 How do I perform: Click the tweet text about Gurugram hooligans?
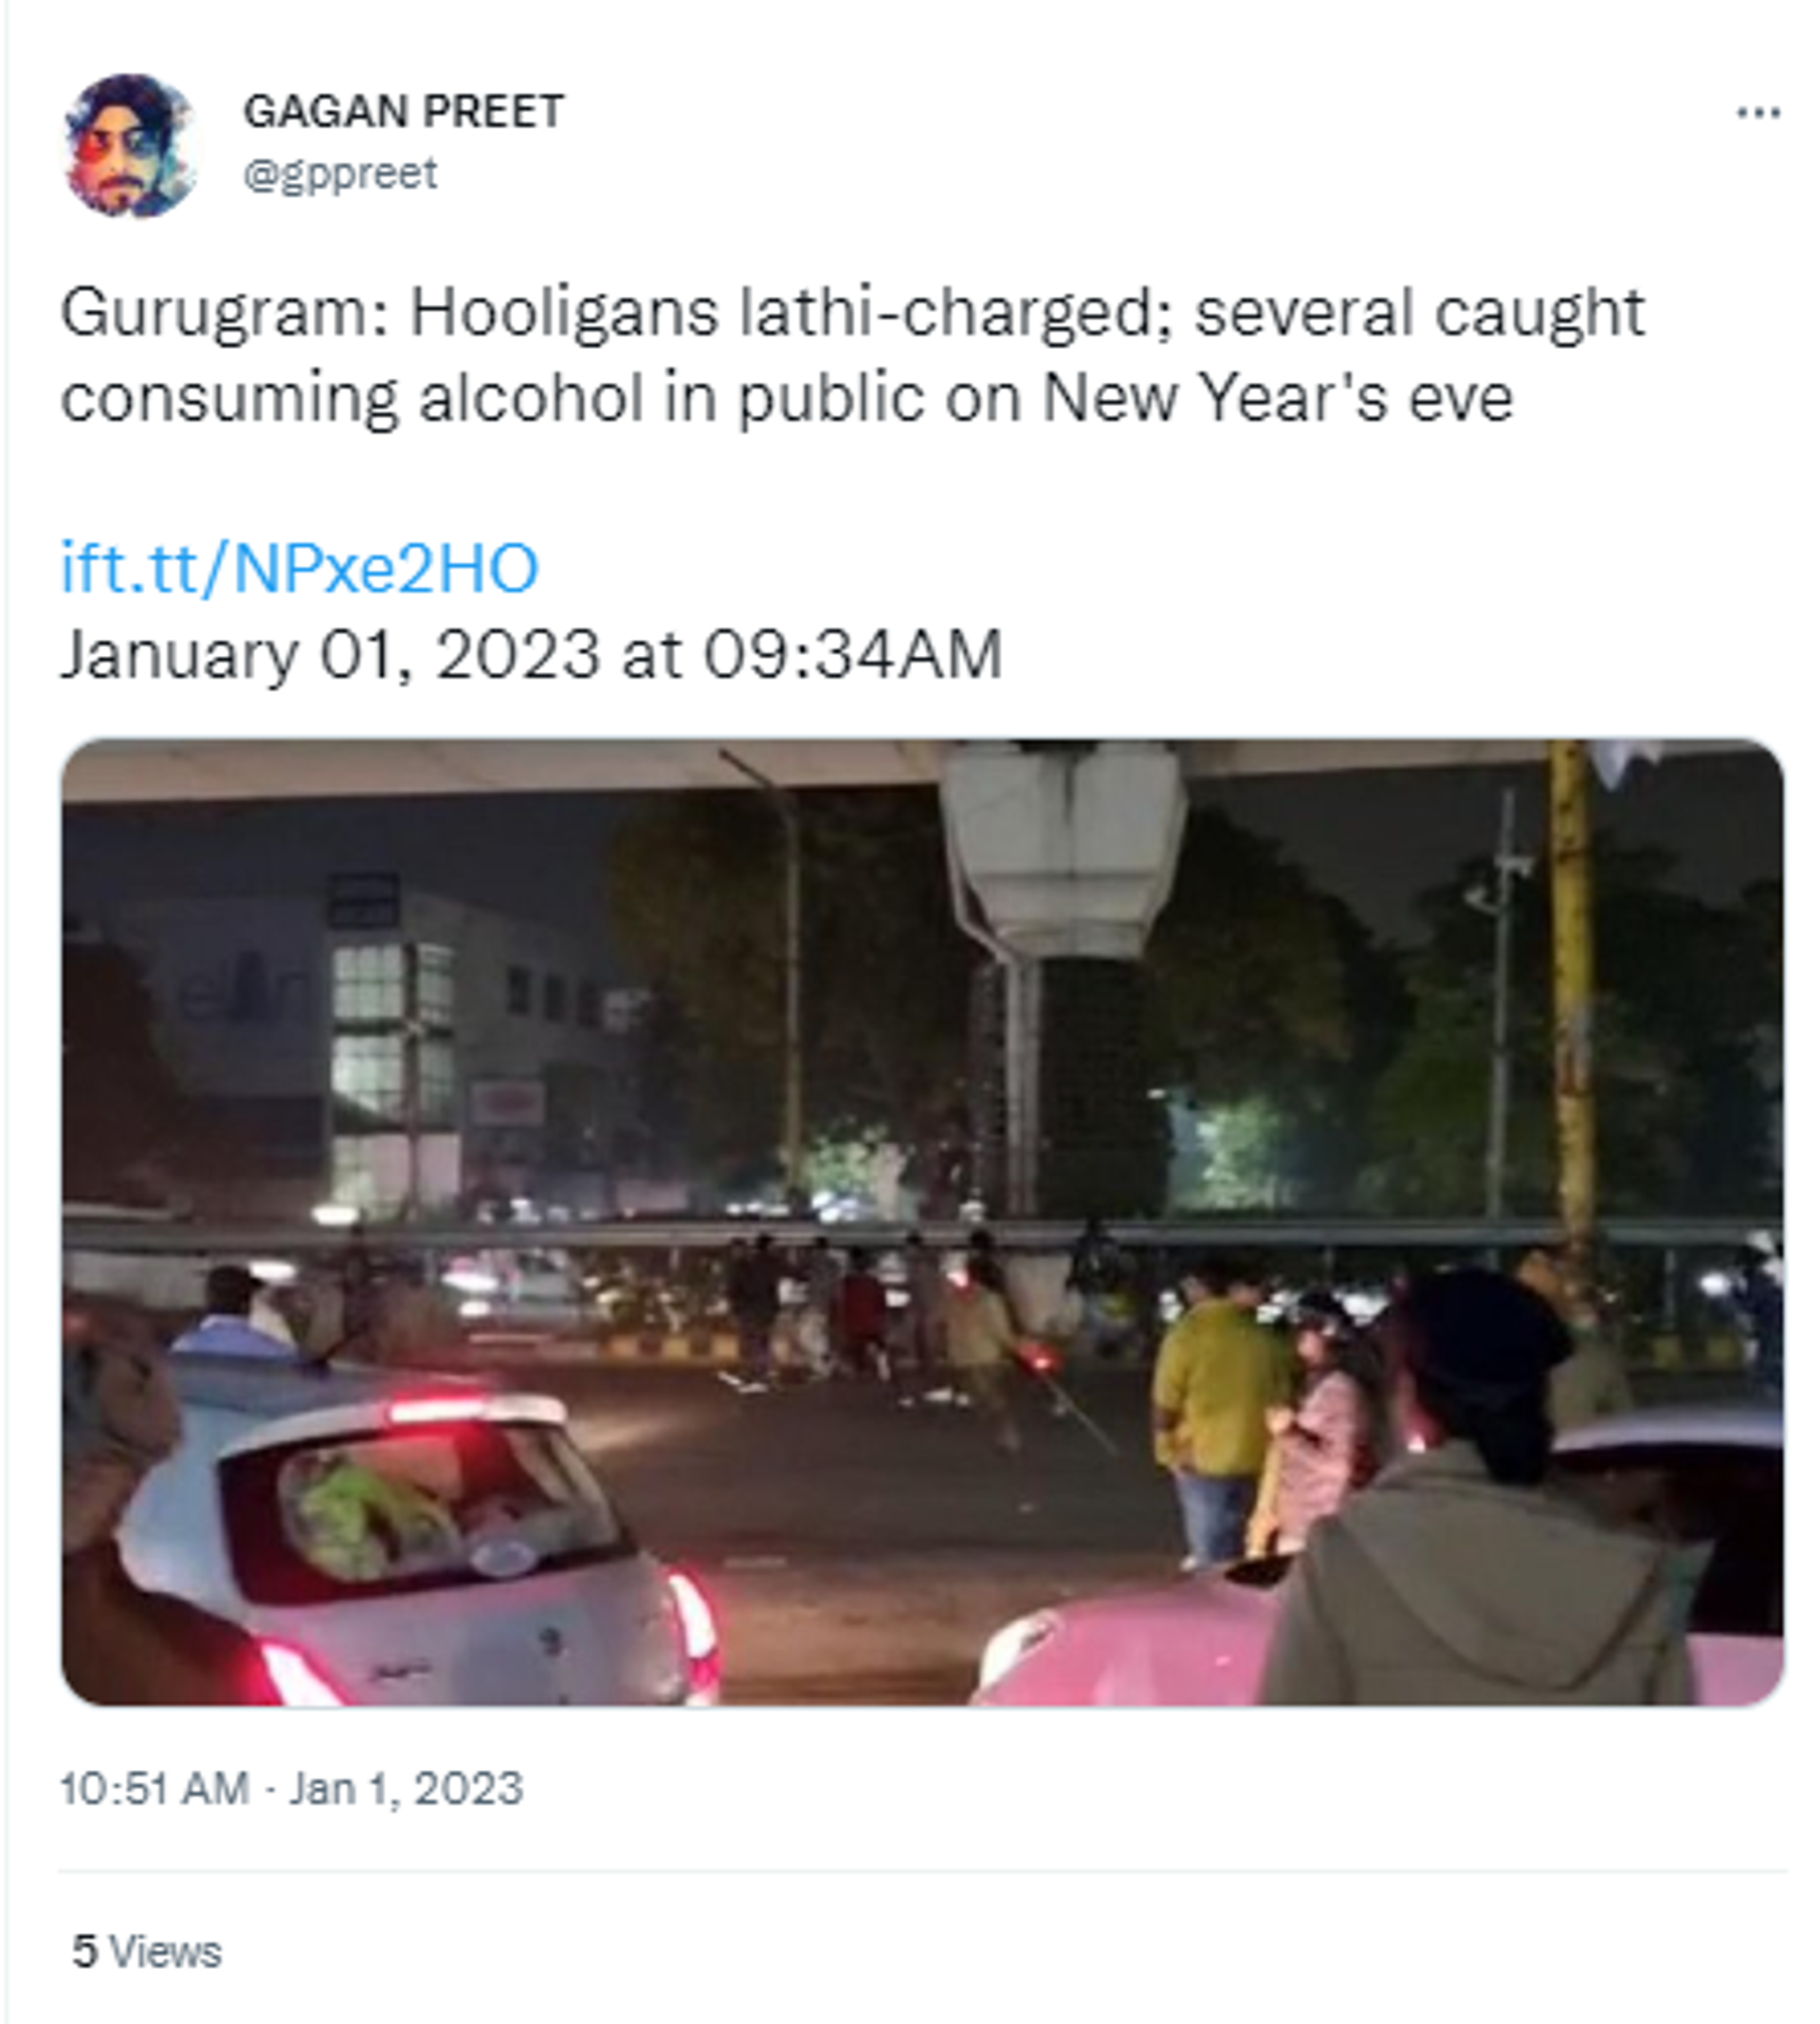[852, 355]
